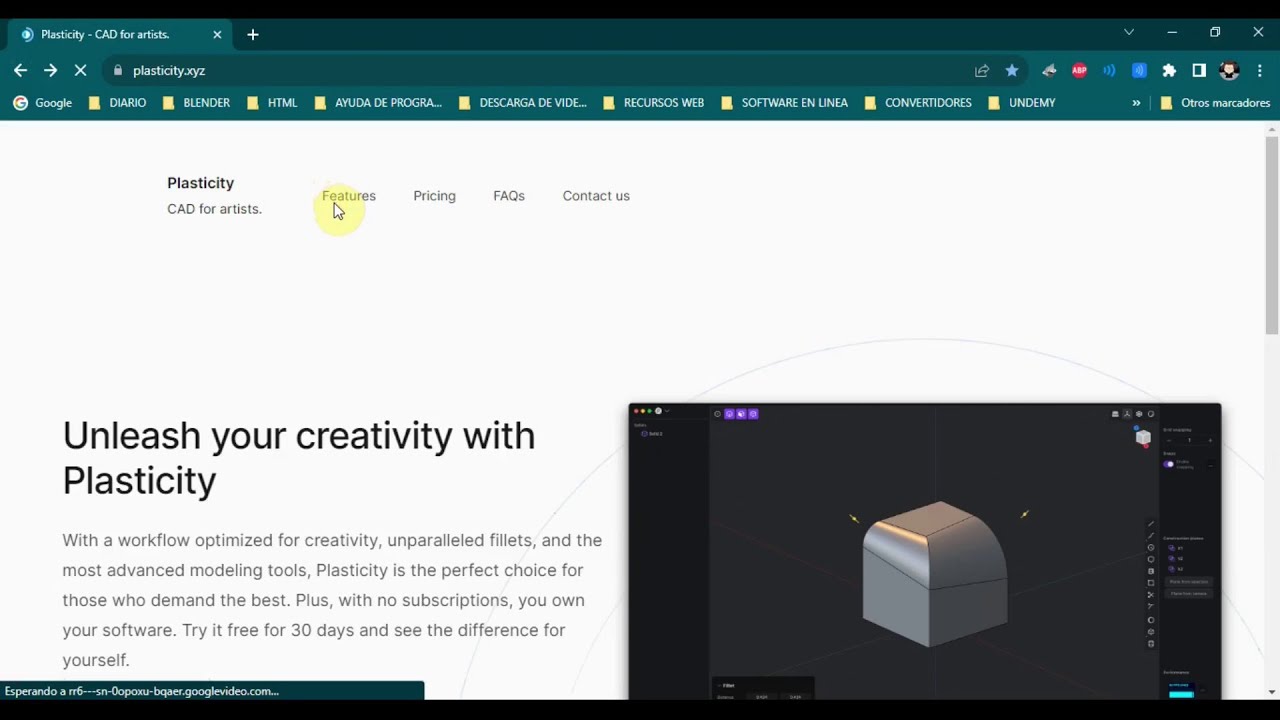Viewport: 1280px width, 720px height.
Task: Open the UNDEMY bookmark folder
Action: pos(1021,102)
